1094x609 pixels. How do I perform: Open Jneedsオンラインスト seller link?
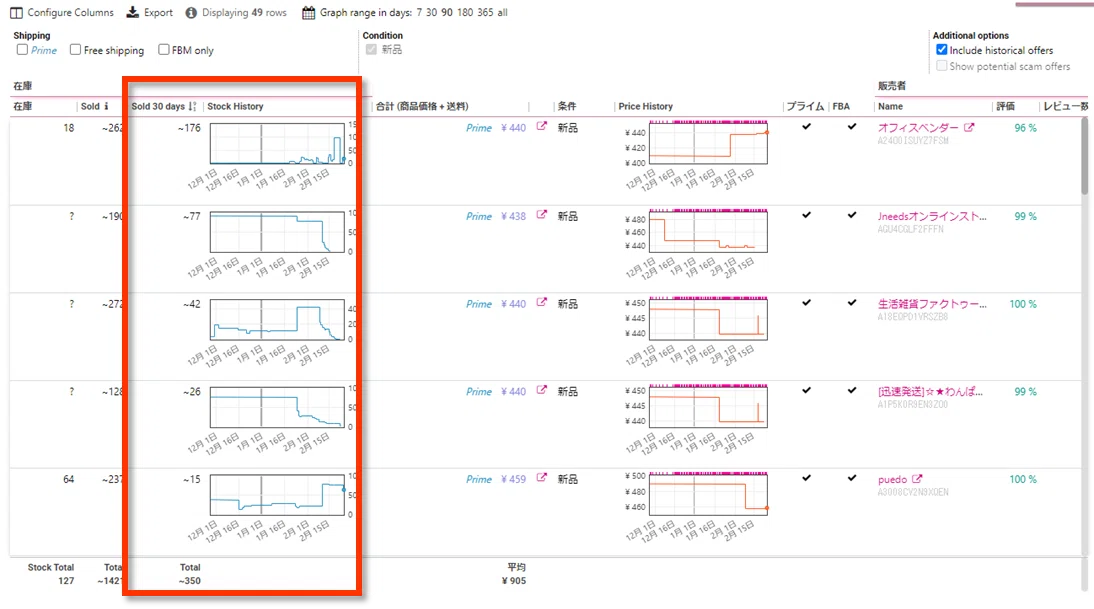pyautogui.click(x=932, y=216)
